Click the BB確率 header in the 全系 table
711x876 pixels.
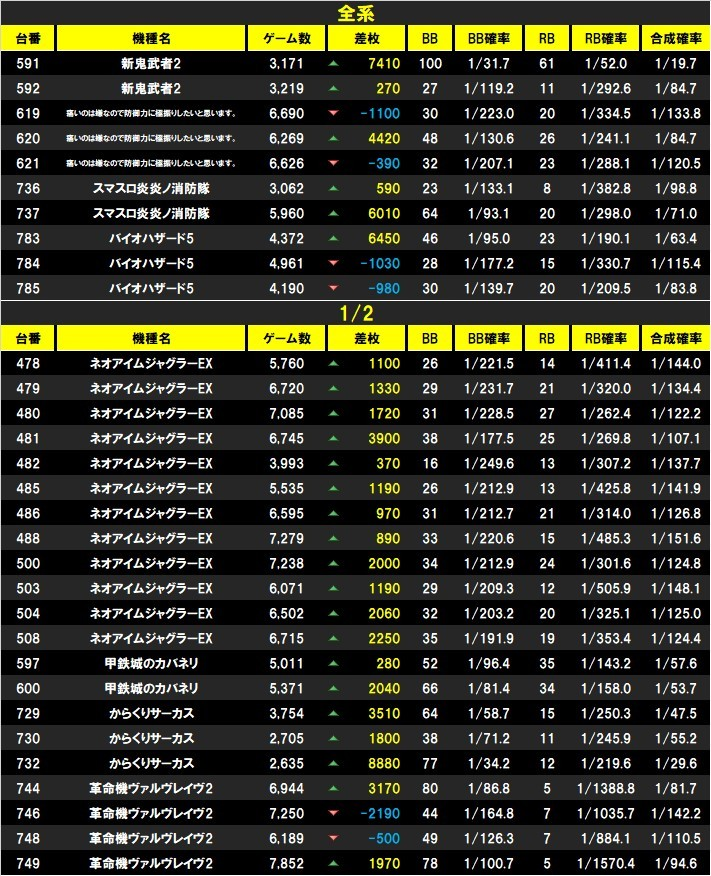tap(489, 39)
